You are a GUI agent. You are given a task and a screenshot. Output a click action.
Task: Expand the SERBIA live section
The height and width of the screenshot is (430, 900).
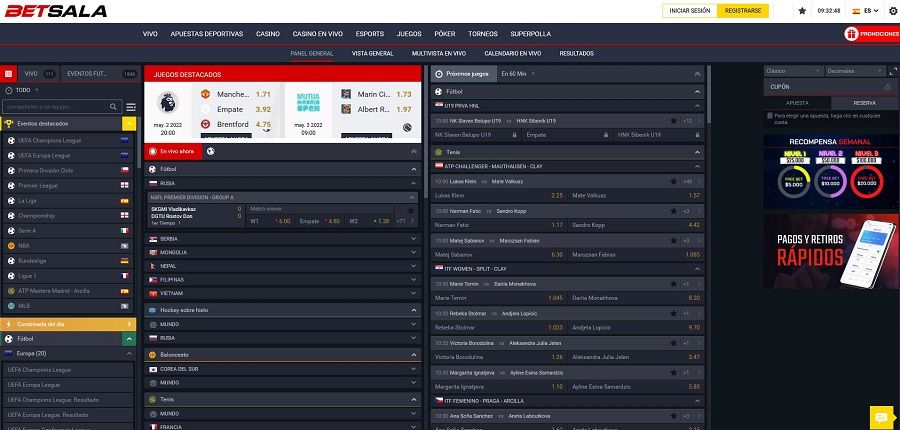283,239
